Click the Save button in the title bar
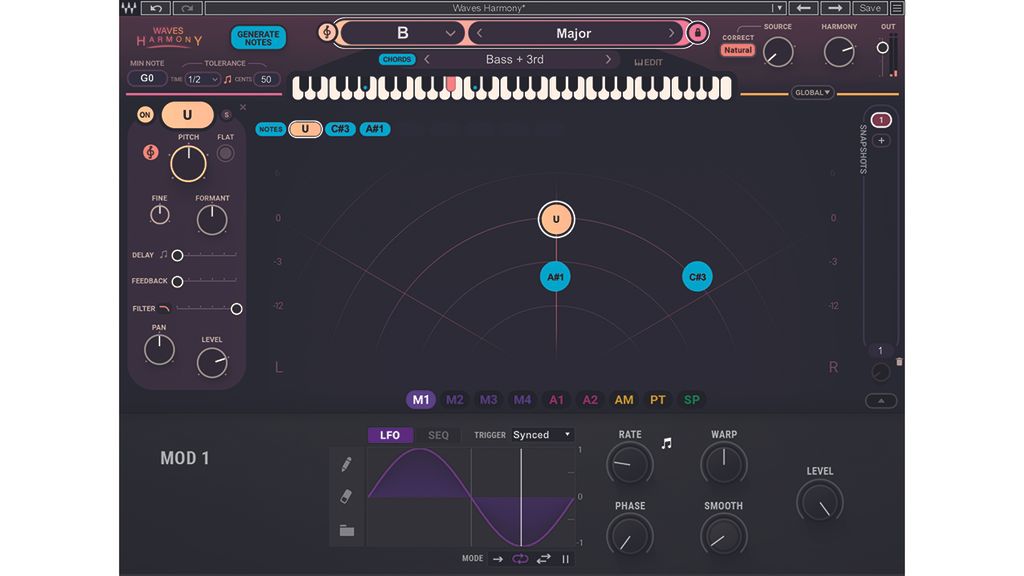Viewport: 1024px width, 576px height. click(869, 8)
